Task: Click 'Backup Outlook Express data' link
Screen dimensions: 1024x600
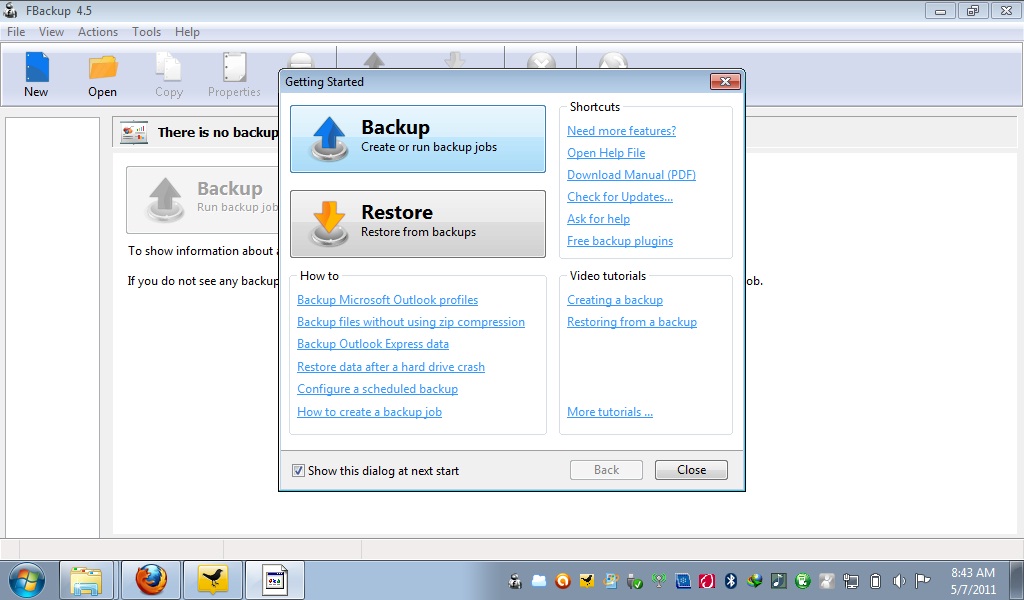Action: (373, 343)
